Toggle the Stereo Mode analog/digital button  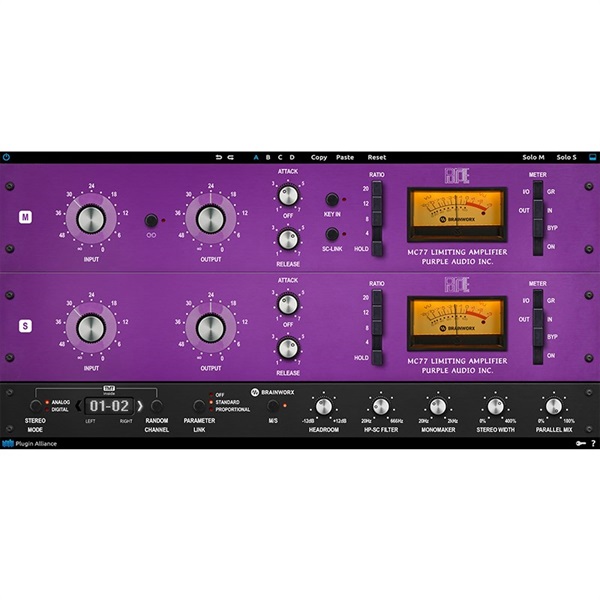pyautogui.click(x=36, y=406)
